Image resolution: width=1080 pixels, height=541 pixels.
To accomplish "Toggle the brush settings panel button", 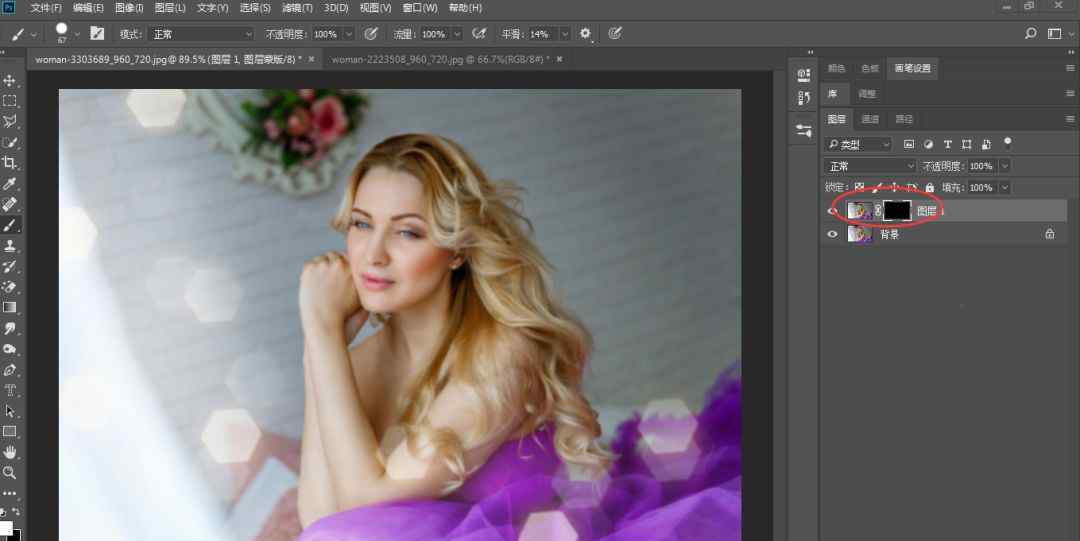I will 97,33.
